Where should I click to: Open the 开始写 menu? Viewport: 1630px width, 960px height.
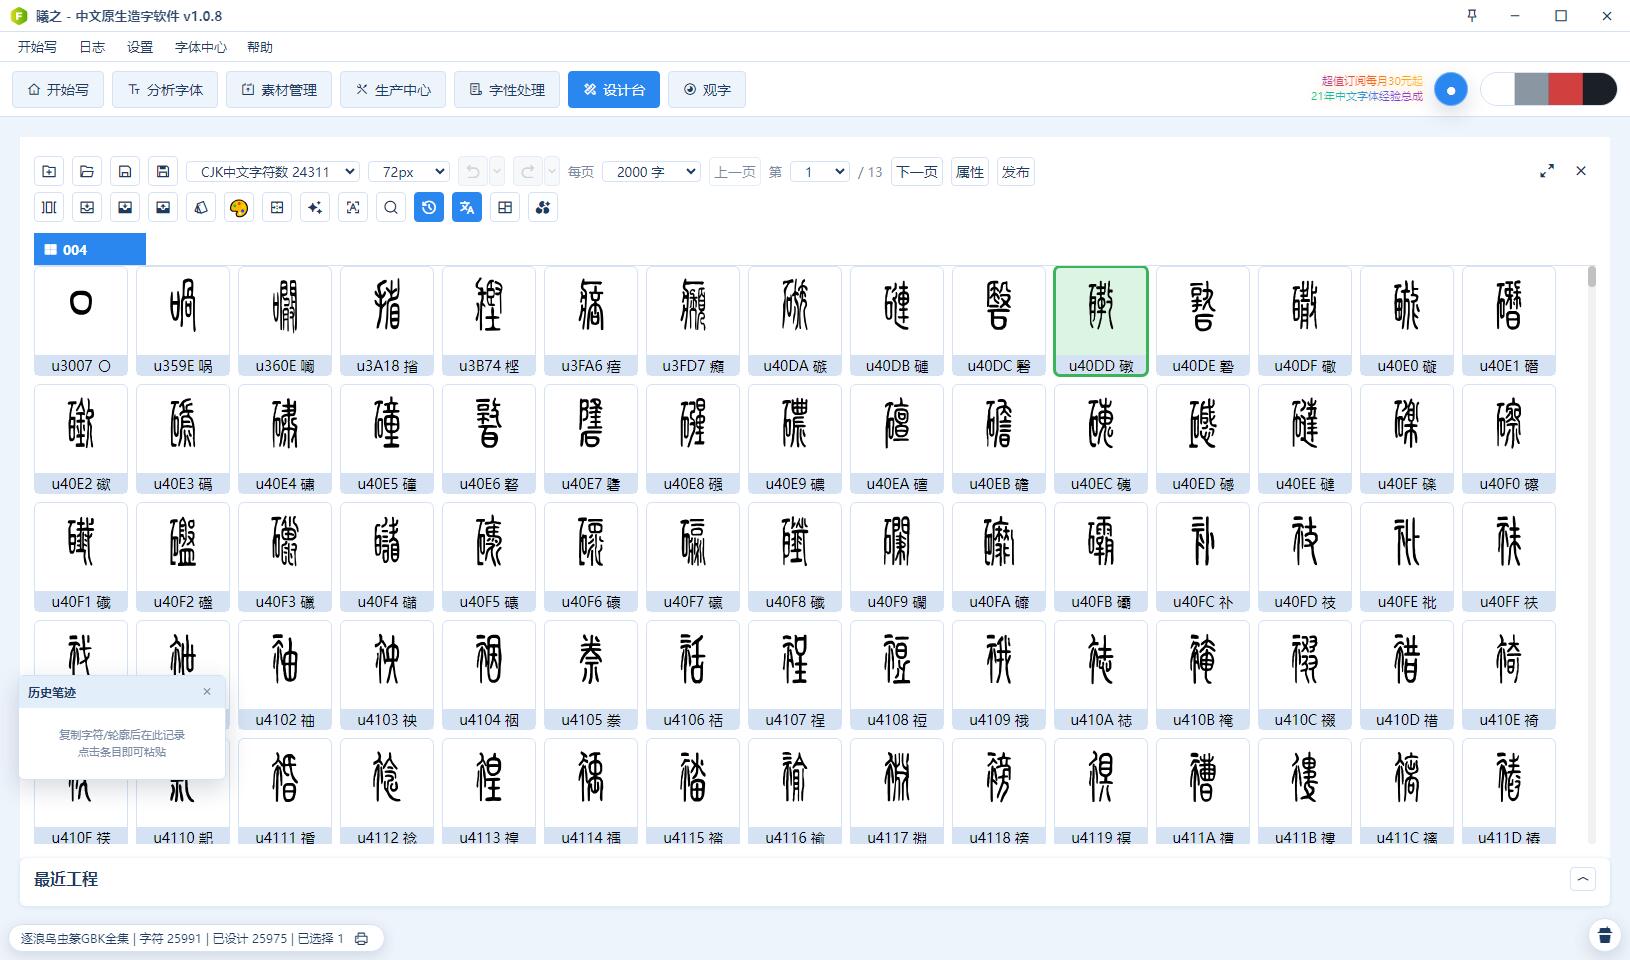37,47
